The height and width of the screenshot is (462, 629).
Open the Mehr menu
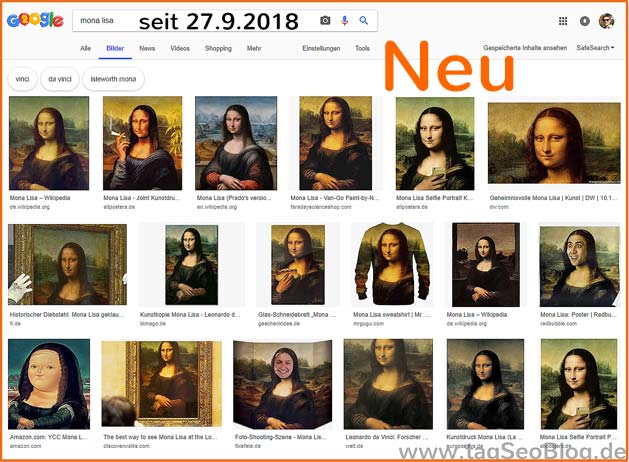pos(254,49)
